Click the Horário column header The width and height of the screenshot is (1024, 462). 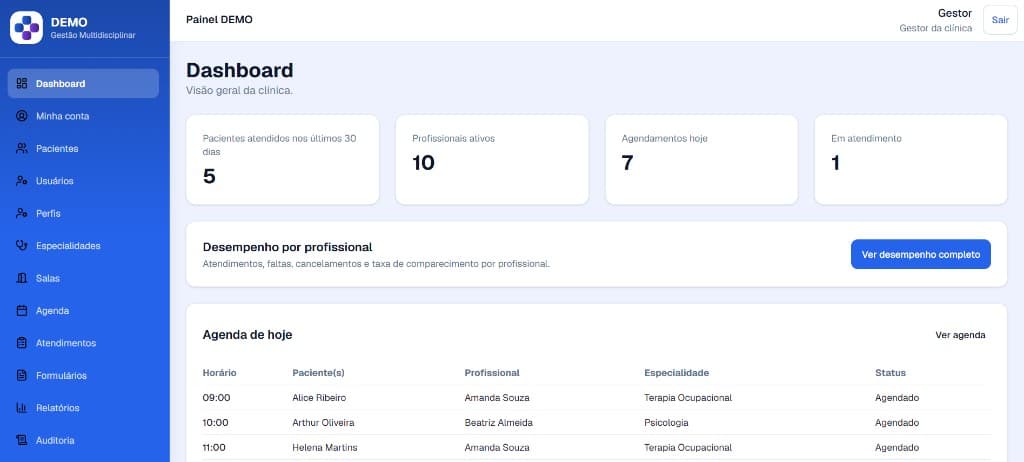click(x=219, y=373)
